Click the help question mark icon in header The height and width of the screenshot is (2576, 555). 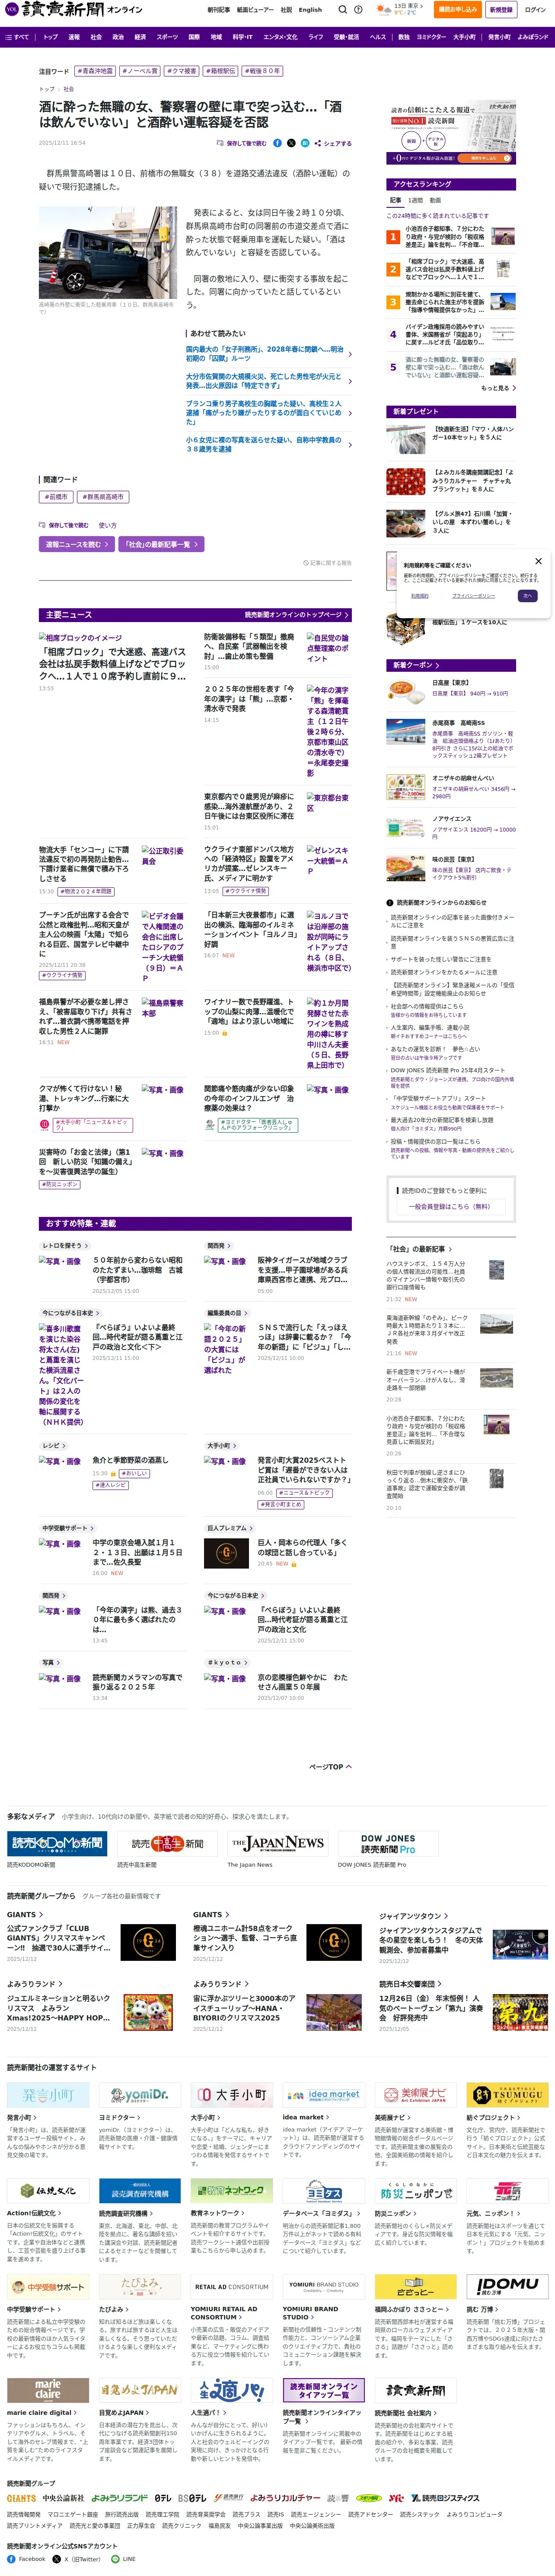pyautogui.click(x=358, y=9)
